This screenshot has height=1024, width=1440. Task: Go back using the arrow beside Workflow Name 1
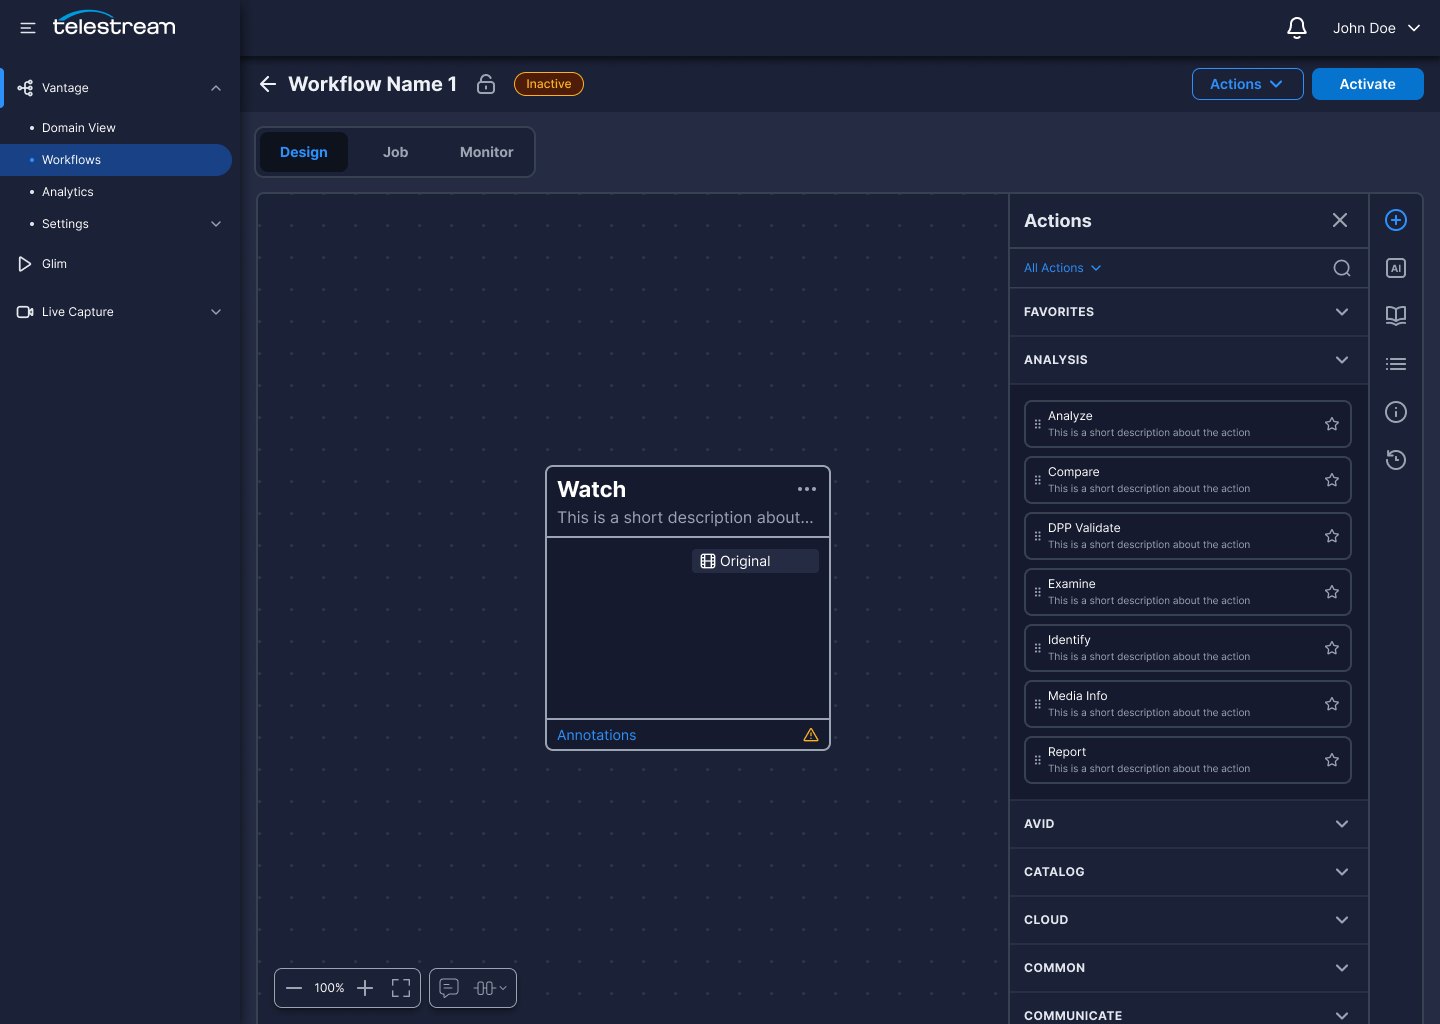(x=268, y=84)
